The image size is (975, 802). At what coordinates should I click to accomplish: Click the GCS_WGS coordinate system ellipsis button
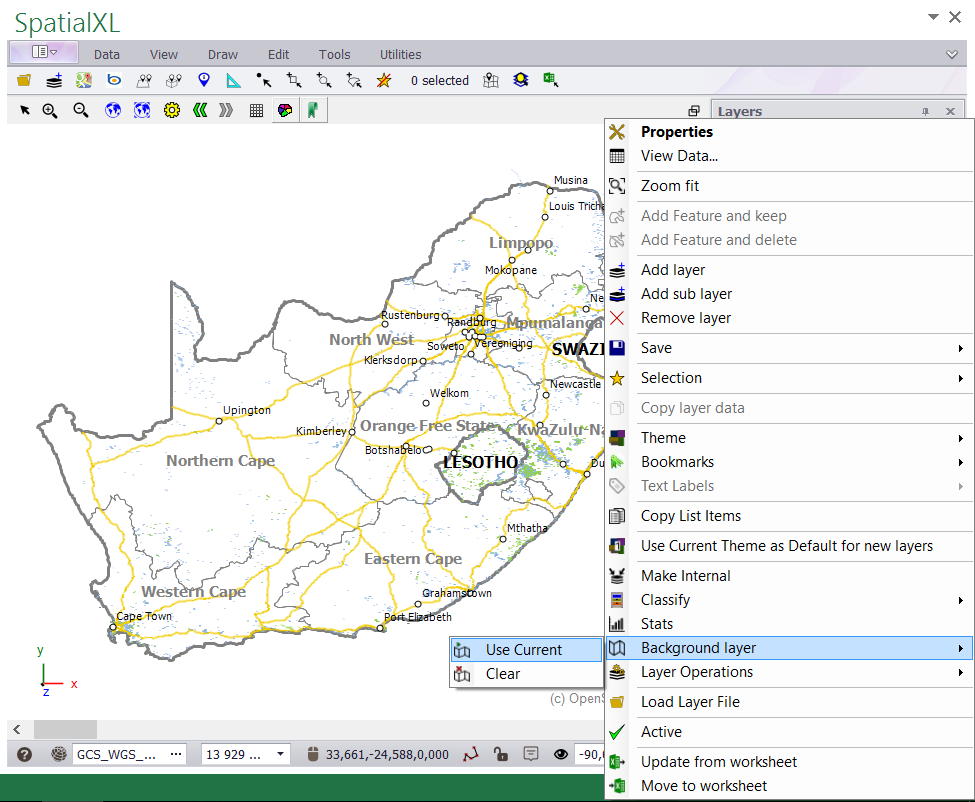click(177, 754)
